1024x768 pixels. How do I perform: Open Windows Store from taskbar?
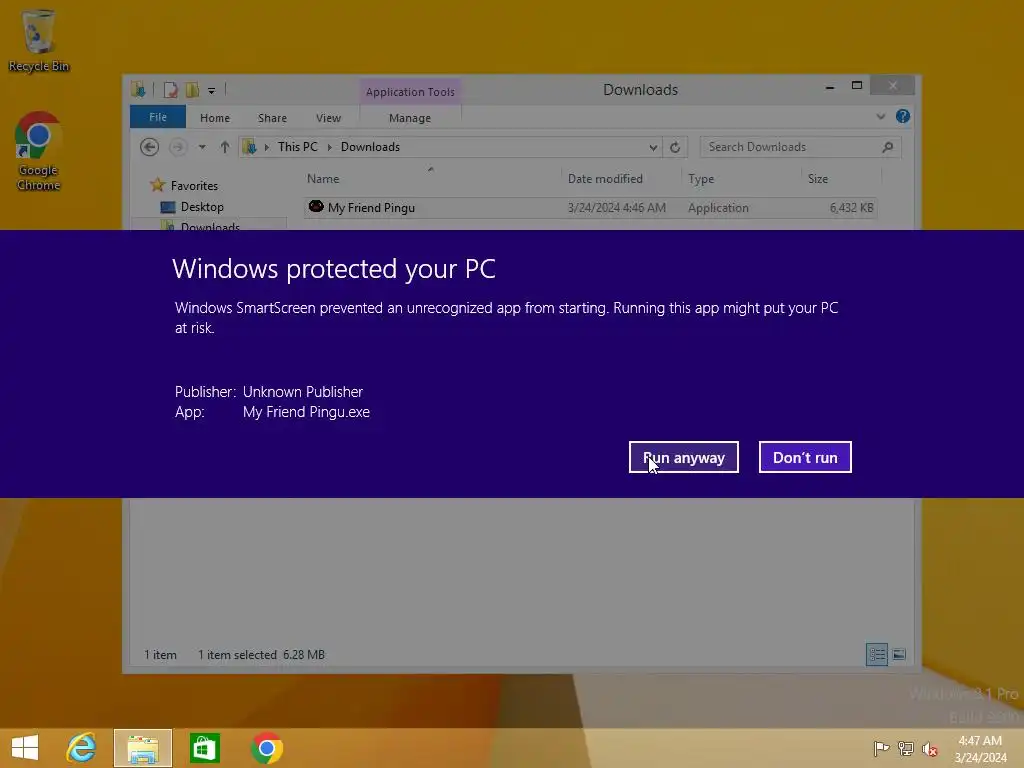coord(205,748)
